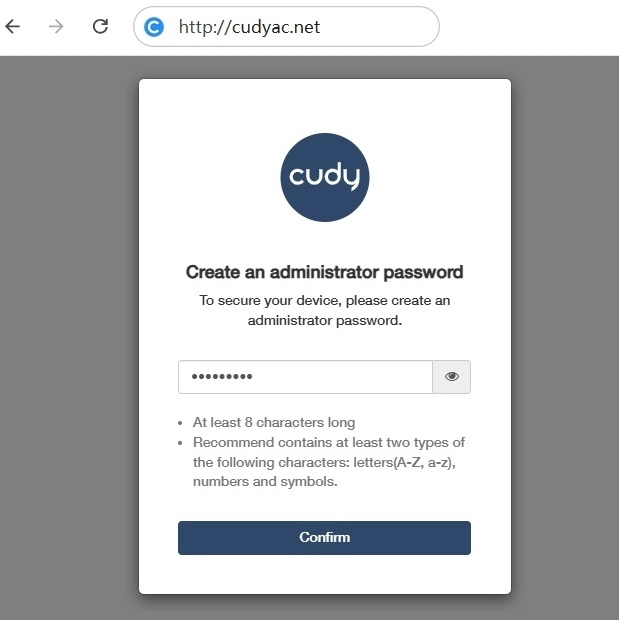
Task: Select the http://cudyac.net URL text
Action: coord(249,27)
